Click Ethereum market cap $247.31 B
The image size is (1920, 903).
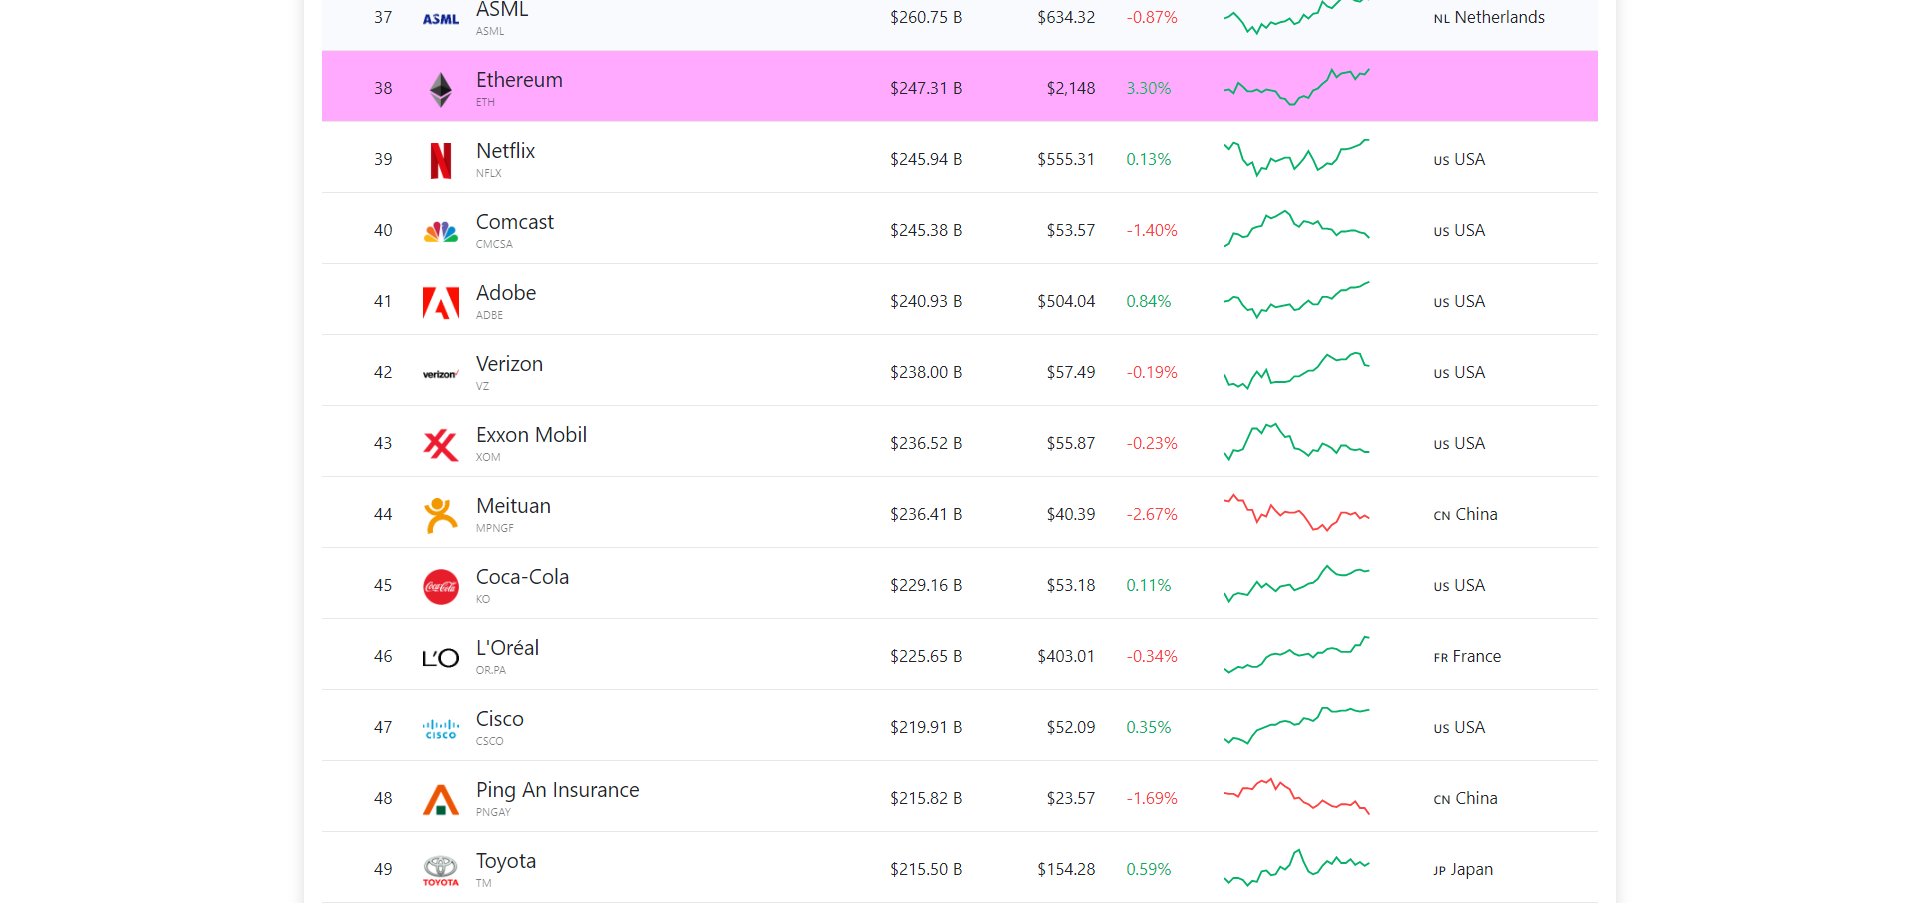tap(926, 88)
